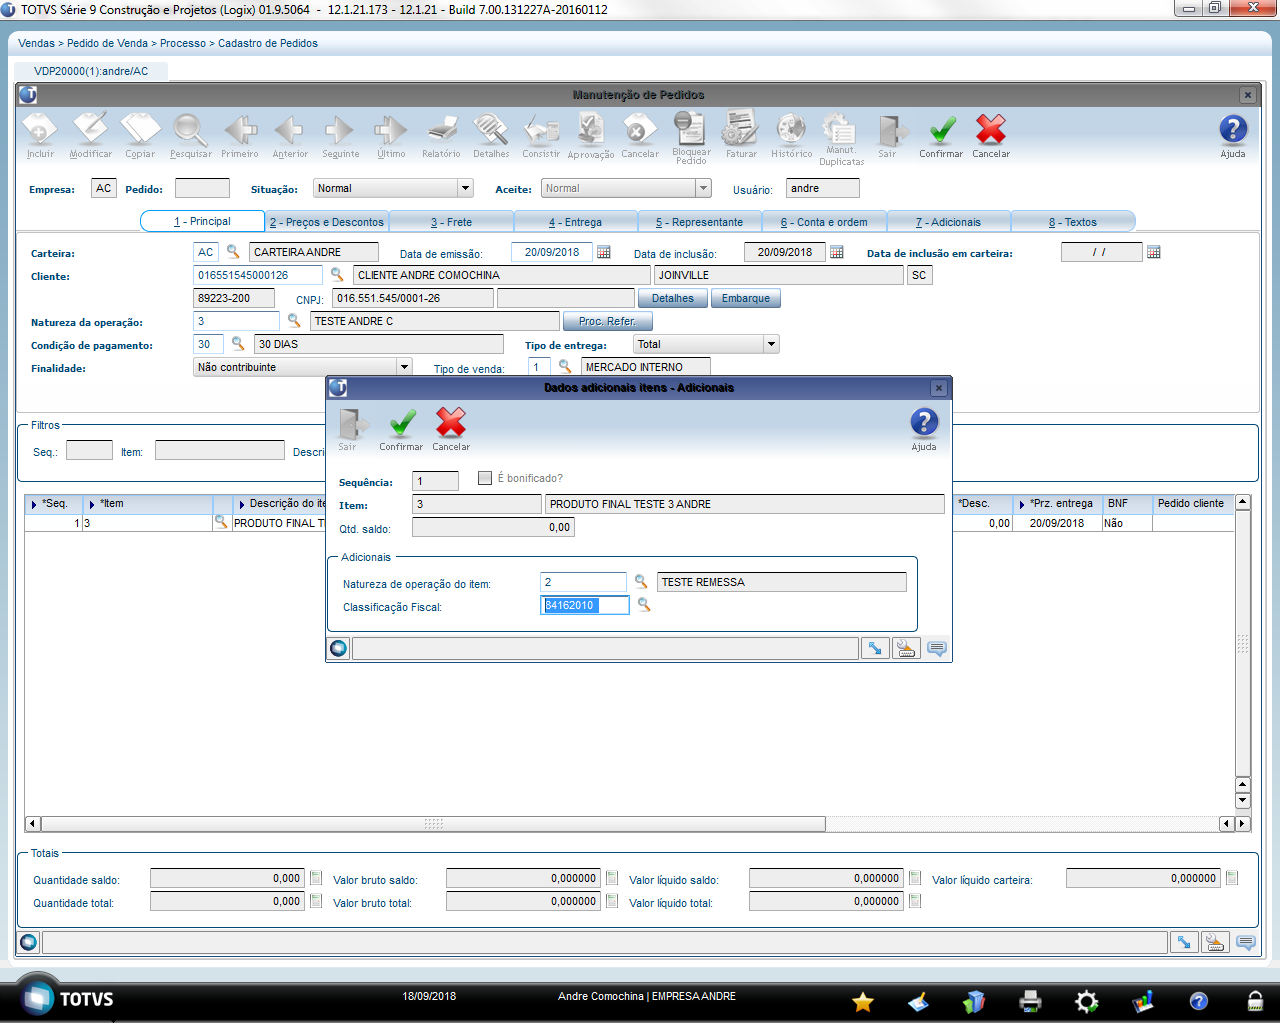Viewport: 1280px width, 1024px height.
Task: Open the Histórico toolbar icon
Action: click(x=791, y=136)
